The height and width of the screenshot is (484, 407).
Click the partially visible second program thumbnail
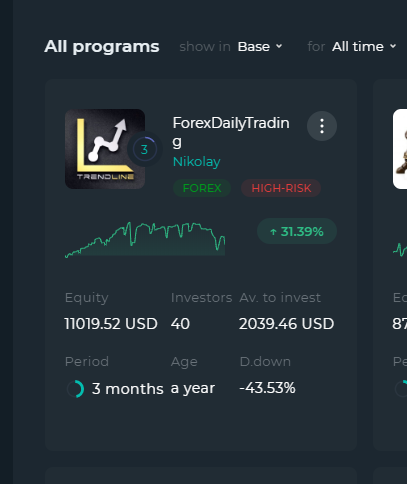click(x=400, y=149)
